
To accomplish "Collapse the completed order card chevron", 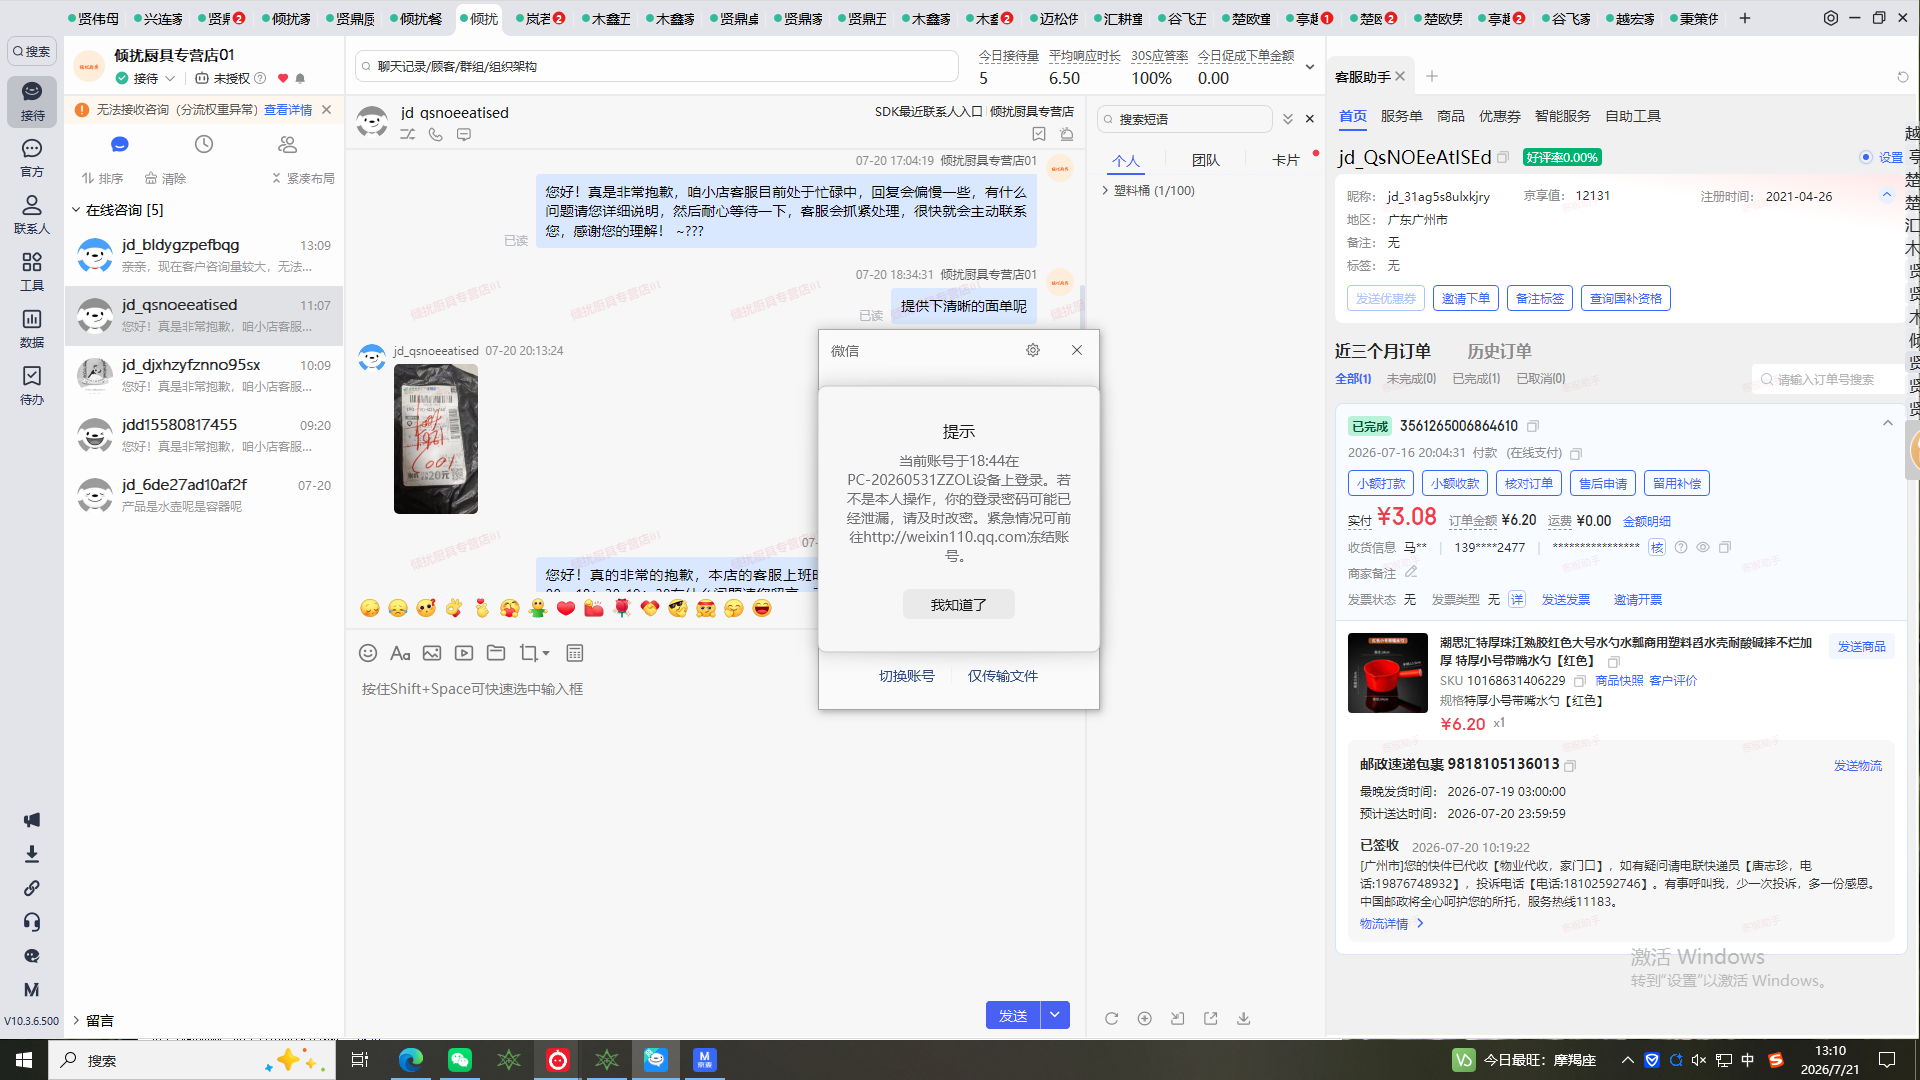I will 1888,423.
